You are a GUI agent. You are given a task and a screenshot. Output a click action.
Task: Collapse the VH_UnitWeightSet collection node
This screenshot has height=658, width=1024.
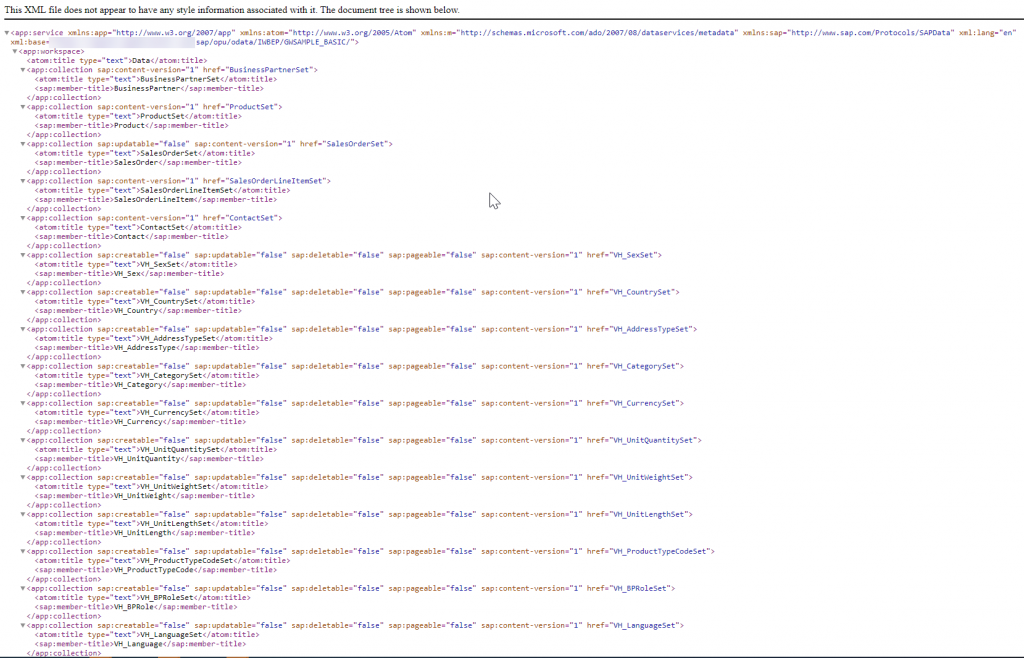22,477
